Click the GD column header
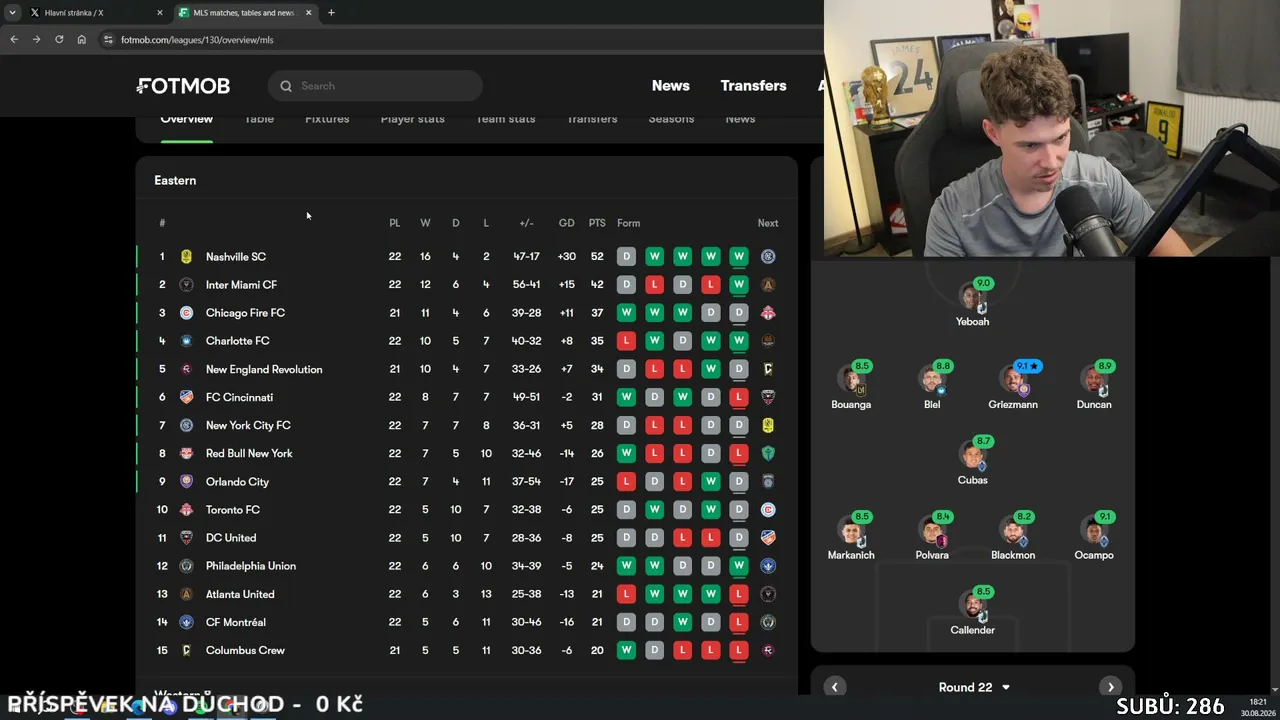This screenshot has height=720, width=1280. pyautogui.click(x=566, y=223)
